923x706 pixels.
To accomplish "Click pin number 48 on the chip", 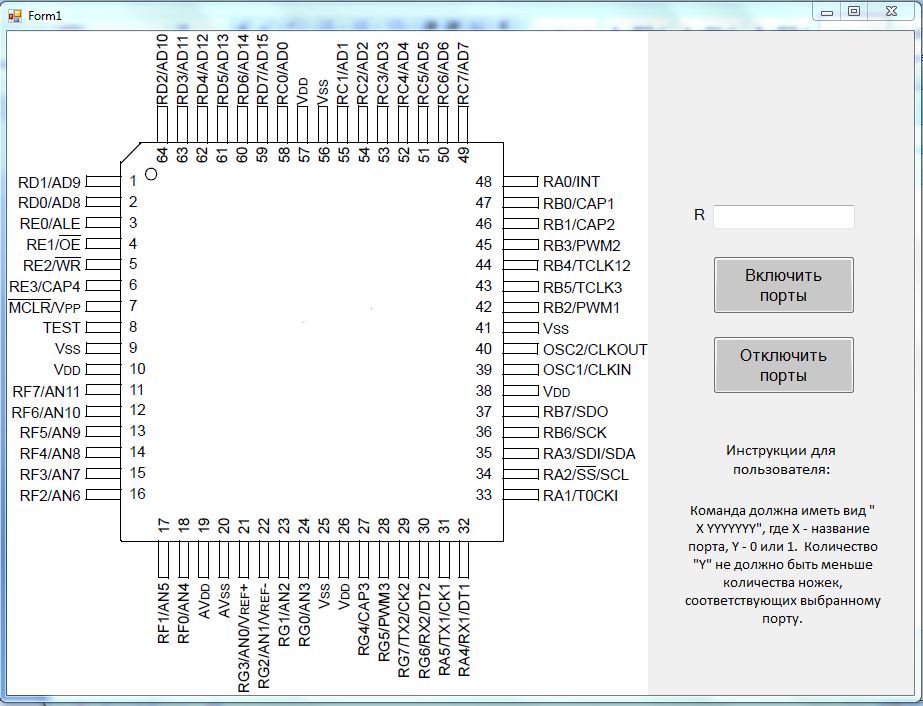I will coord(483,182).
